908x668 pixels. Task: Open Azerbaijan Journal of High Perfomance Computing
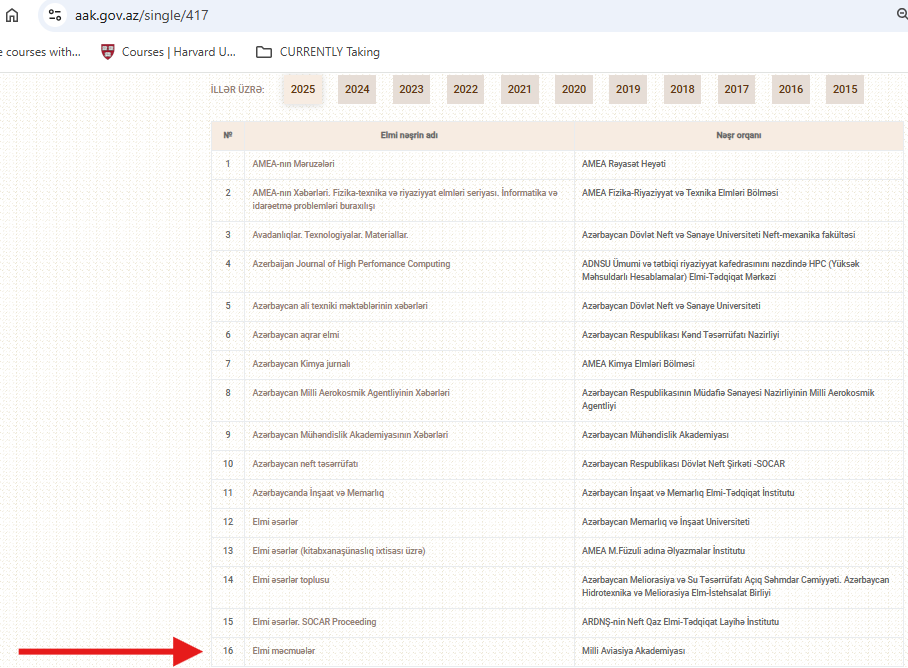point(351,264)
